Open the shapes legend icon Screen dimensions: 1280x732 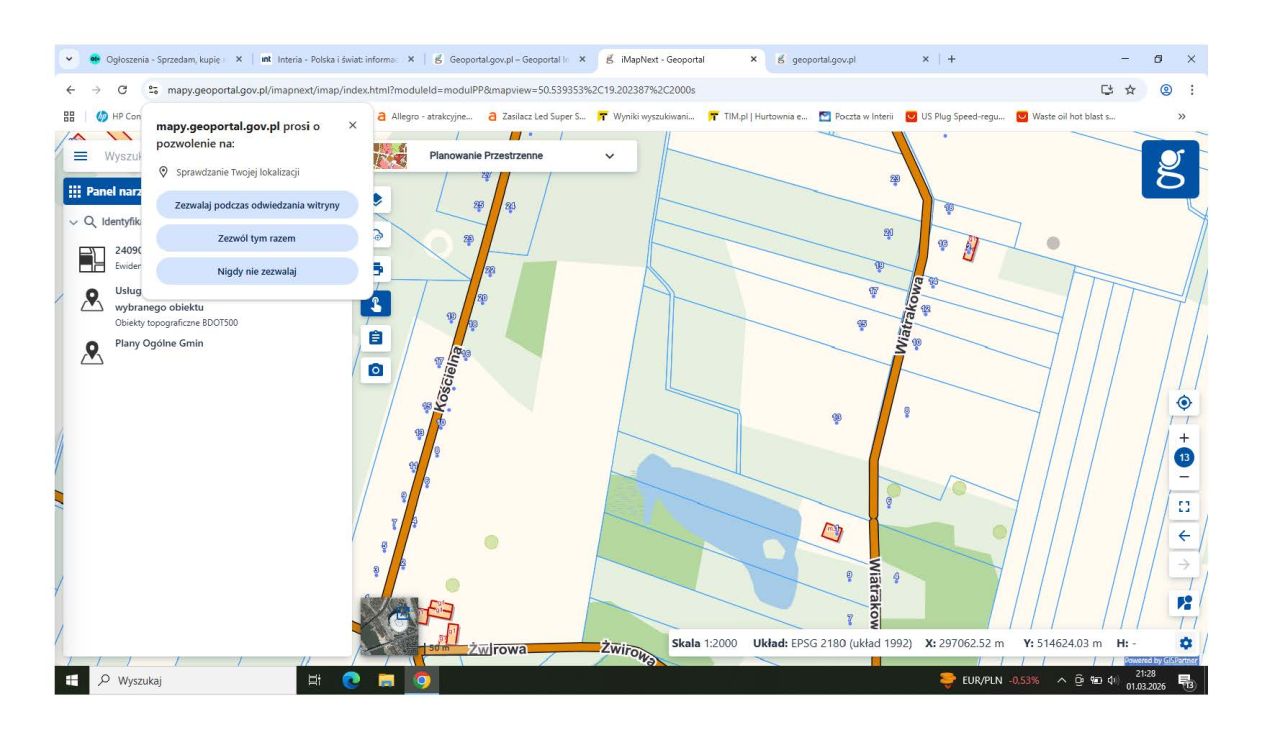coord(1185,602)
